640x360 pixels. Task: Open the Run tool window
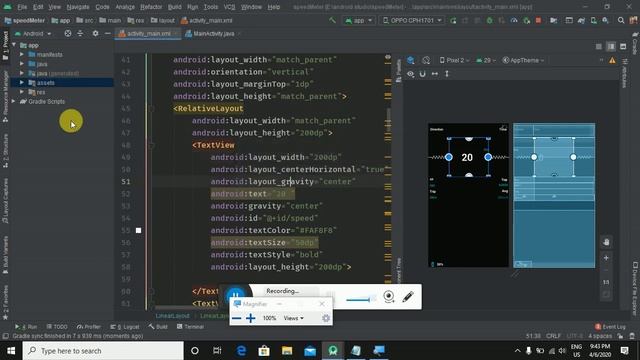click(26, 327)
